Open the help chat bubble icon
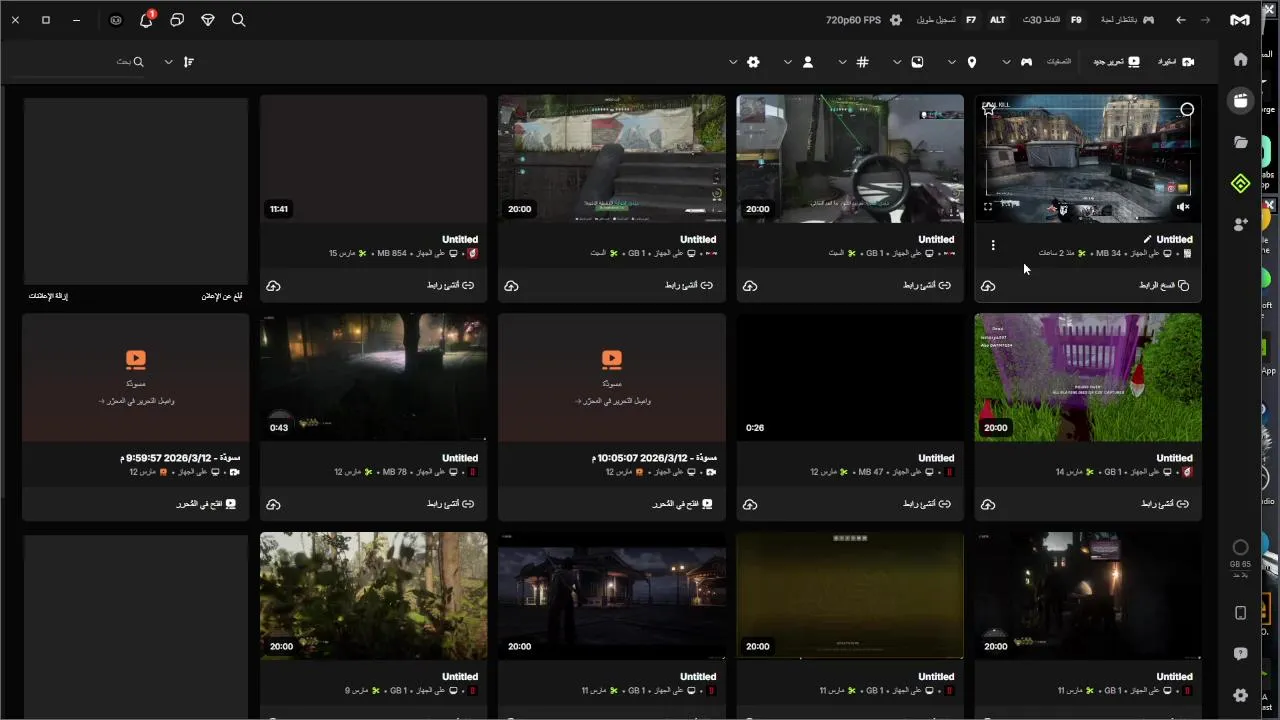 coord(1240,654)
